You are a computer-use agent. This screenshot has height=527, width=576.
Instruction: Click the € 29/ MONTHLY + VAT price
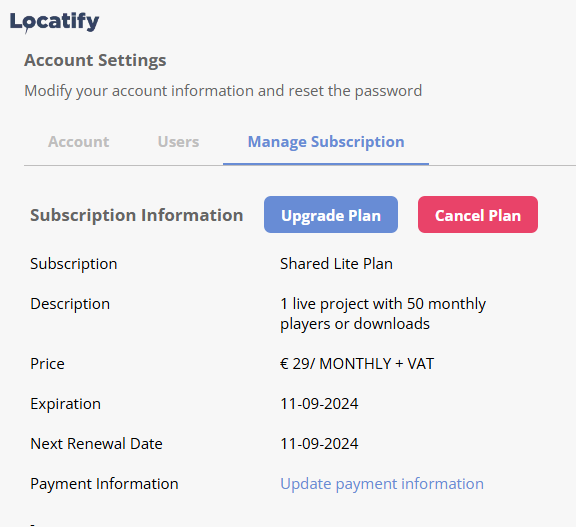357,364
